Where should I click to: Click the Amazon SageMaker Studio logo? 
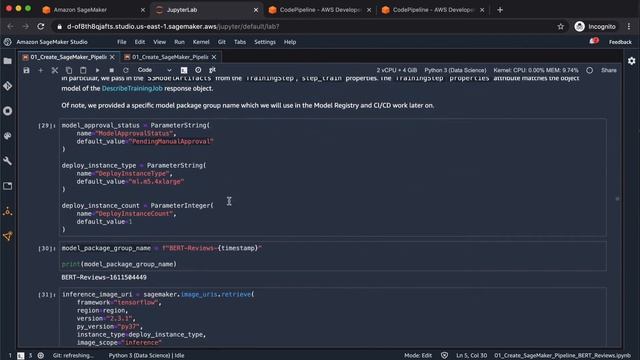(7, 42)
